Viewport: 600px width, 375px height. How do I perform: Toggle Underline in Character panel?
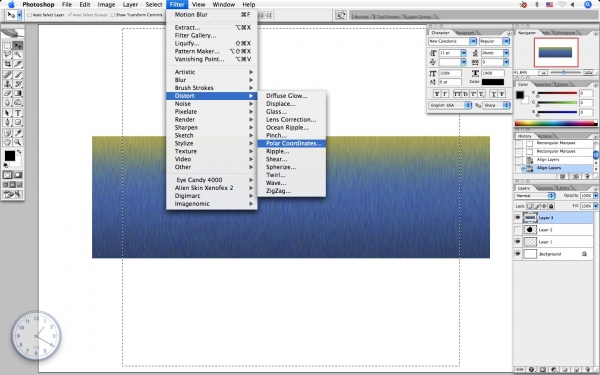click(x=494, y=94)
